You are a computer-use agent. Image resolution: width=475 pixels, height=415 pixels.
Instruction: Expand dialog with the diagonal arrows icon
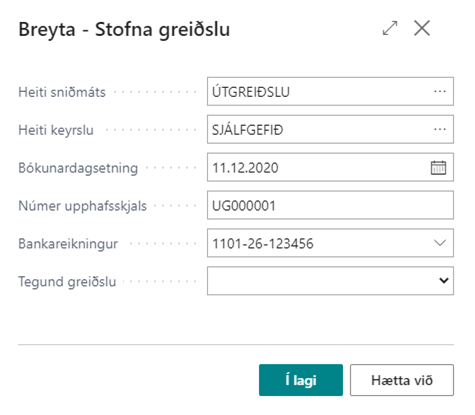click(x=390, y=28)
